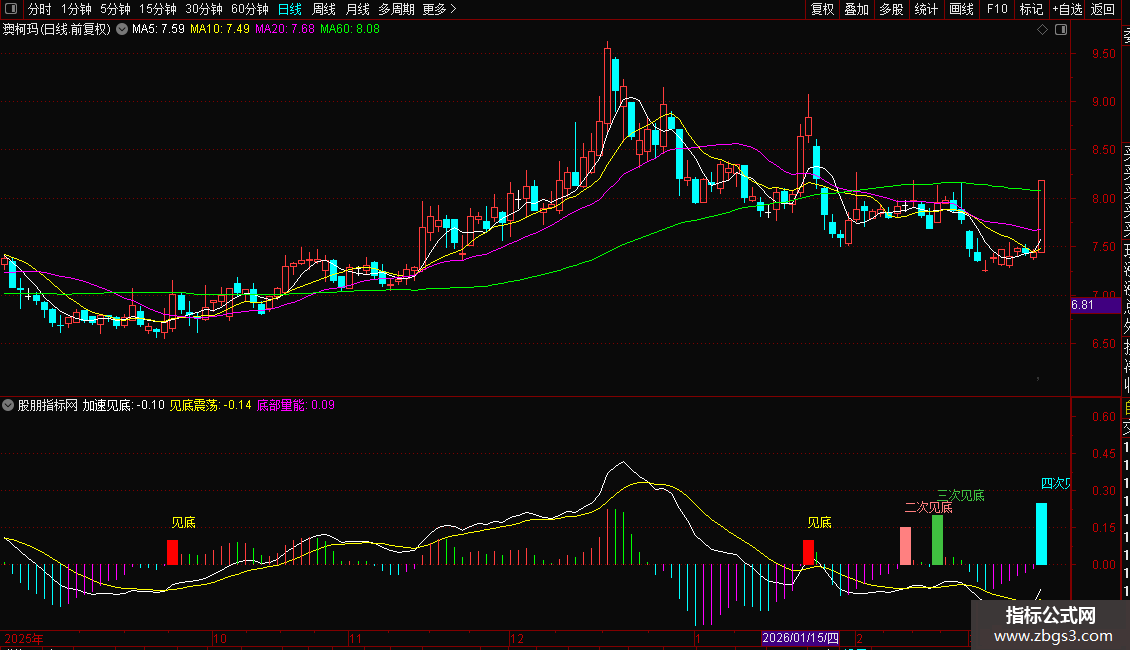Add stock via +自选 button

[1067, 9]
